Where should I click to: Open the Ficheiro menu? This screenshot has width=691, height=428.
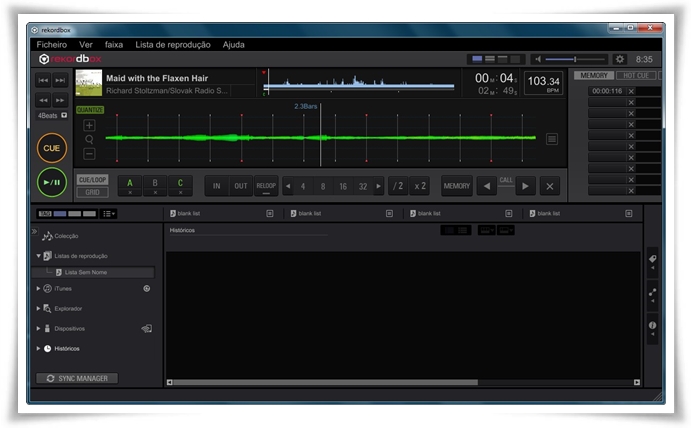pyautogui.click(x=52, y=45)
